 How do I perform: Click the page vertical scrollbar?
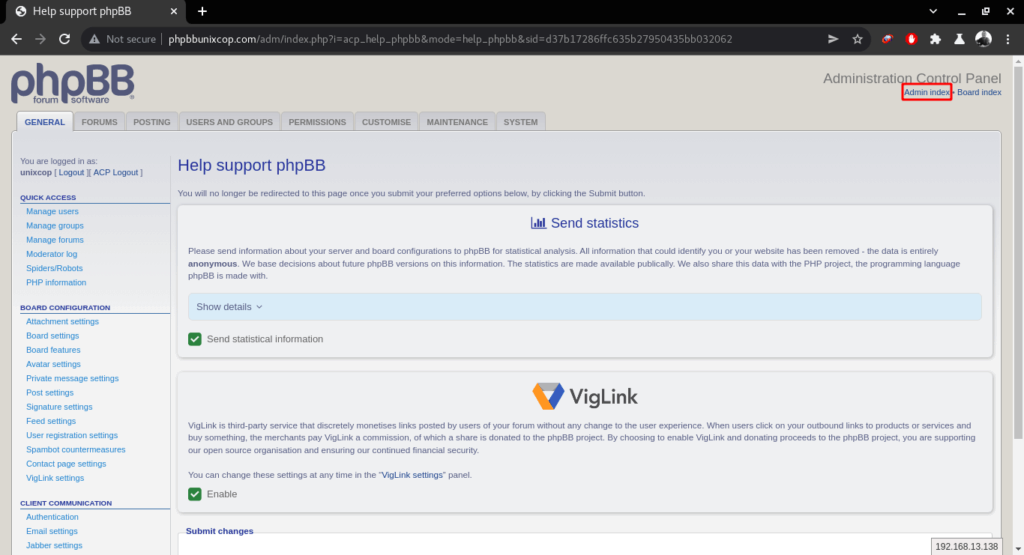(1017, 251)
